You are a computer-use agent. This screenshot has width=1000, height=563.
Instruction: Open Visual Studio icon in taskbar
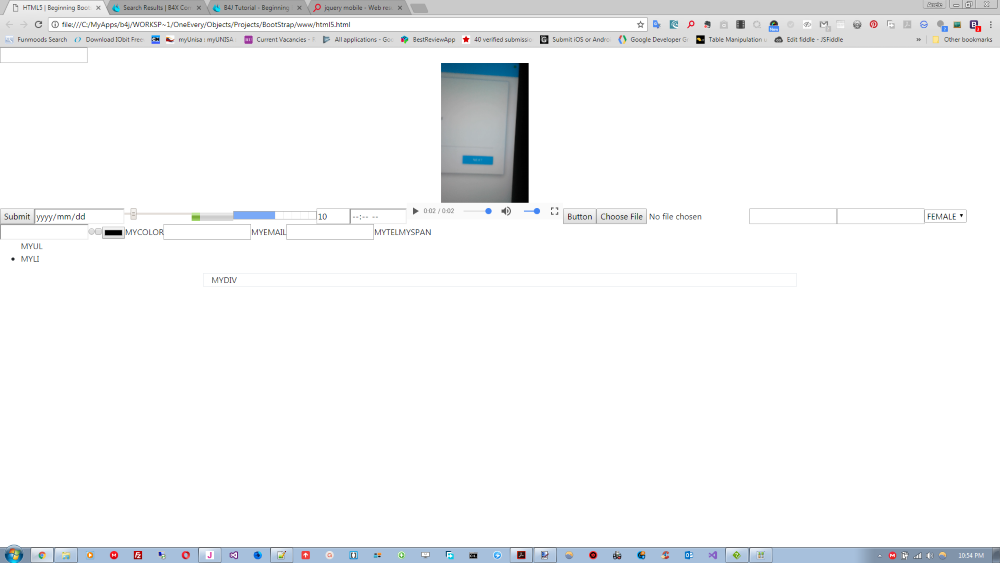[x=233, y=555]
